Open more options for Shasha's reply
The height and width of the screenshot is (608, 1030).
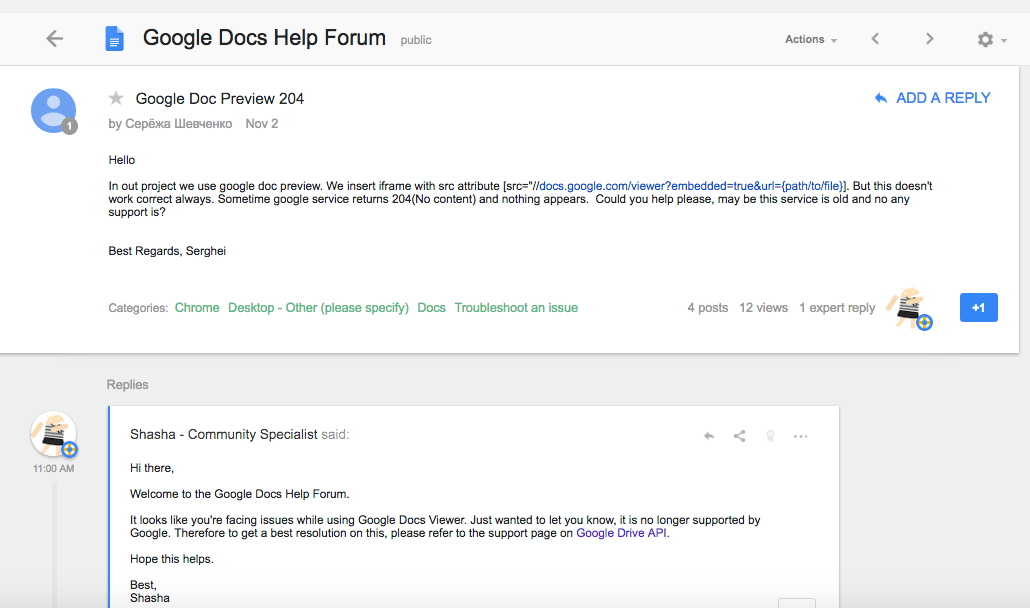coord(800,436)
